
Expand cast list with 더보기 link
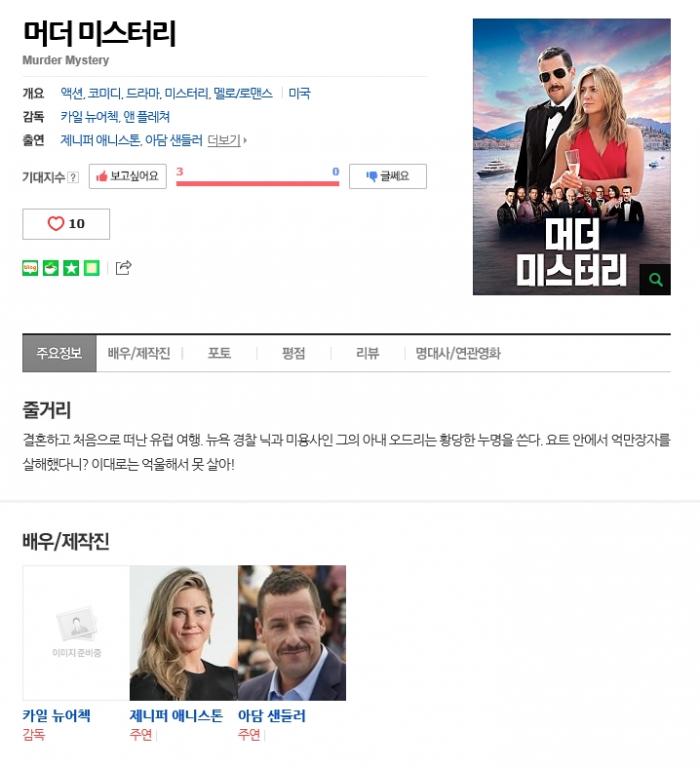pyautogui.click(x=227, y=141)
